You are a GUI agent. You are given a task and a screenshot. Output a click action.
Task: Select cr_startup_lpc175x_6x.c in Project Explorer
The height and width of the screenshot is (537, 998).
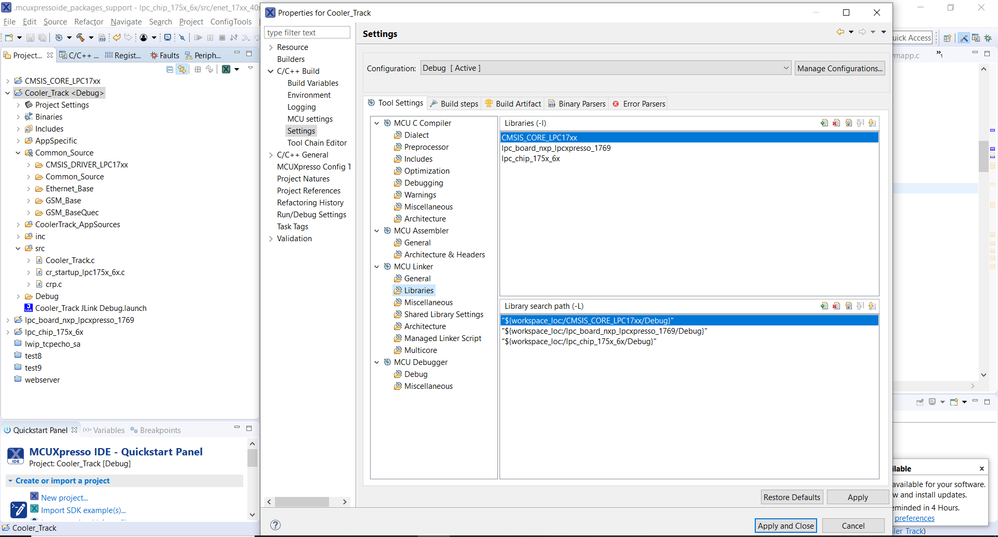[x=85, y=272]
